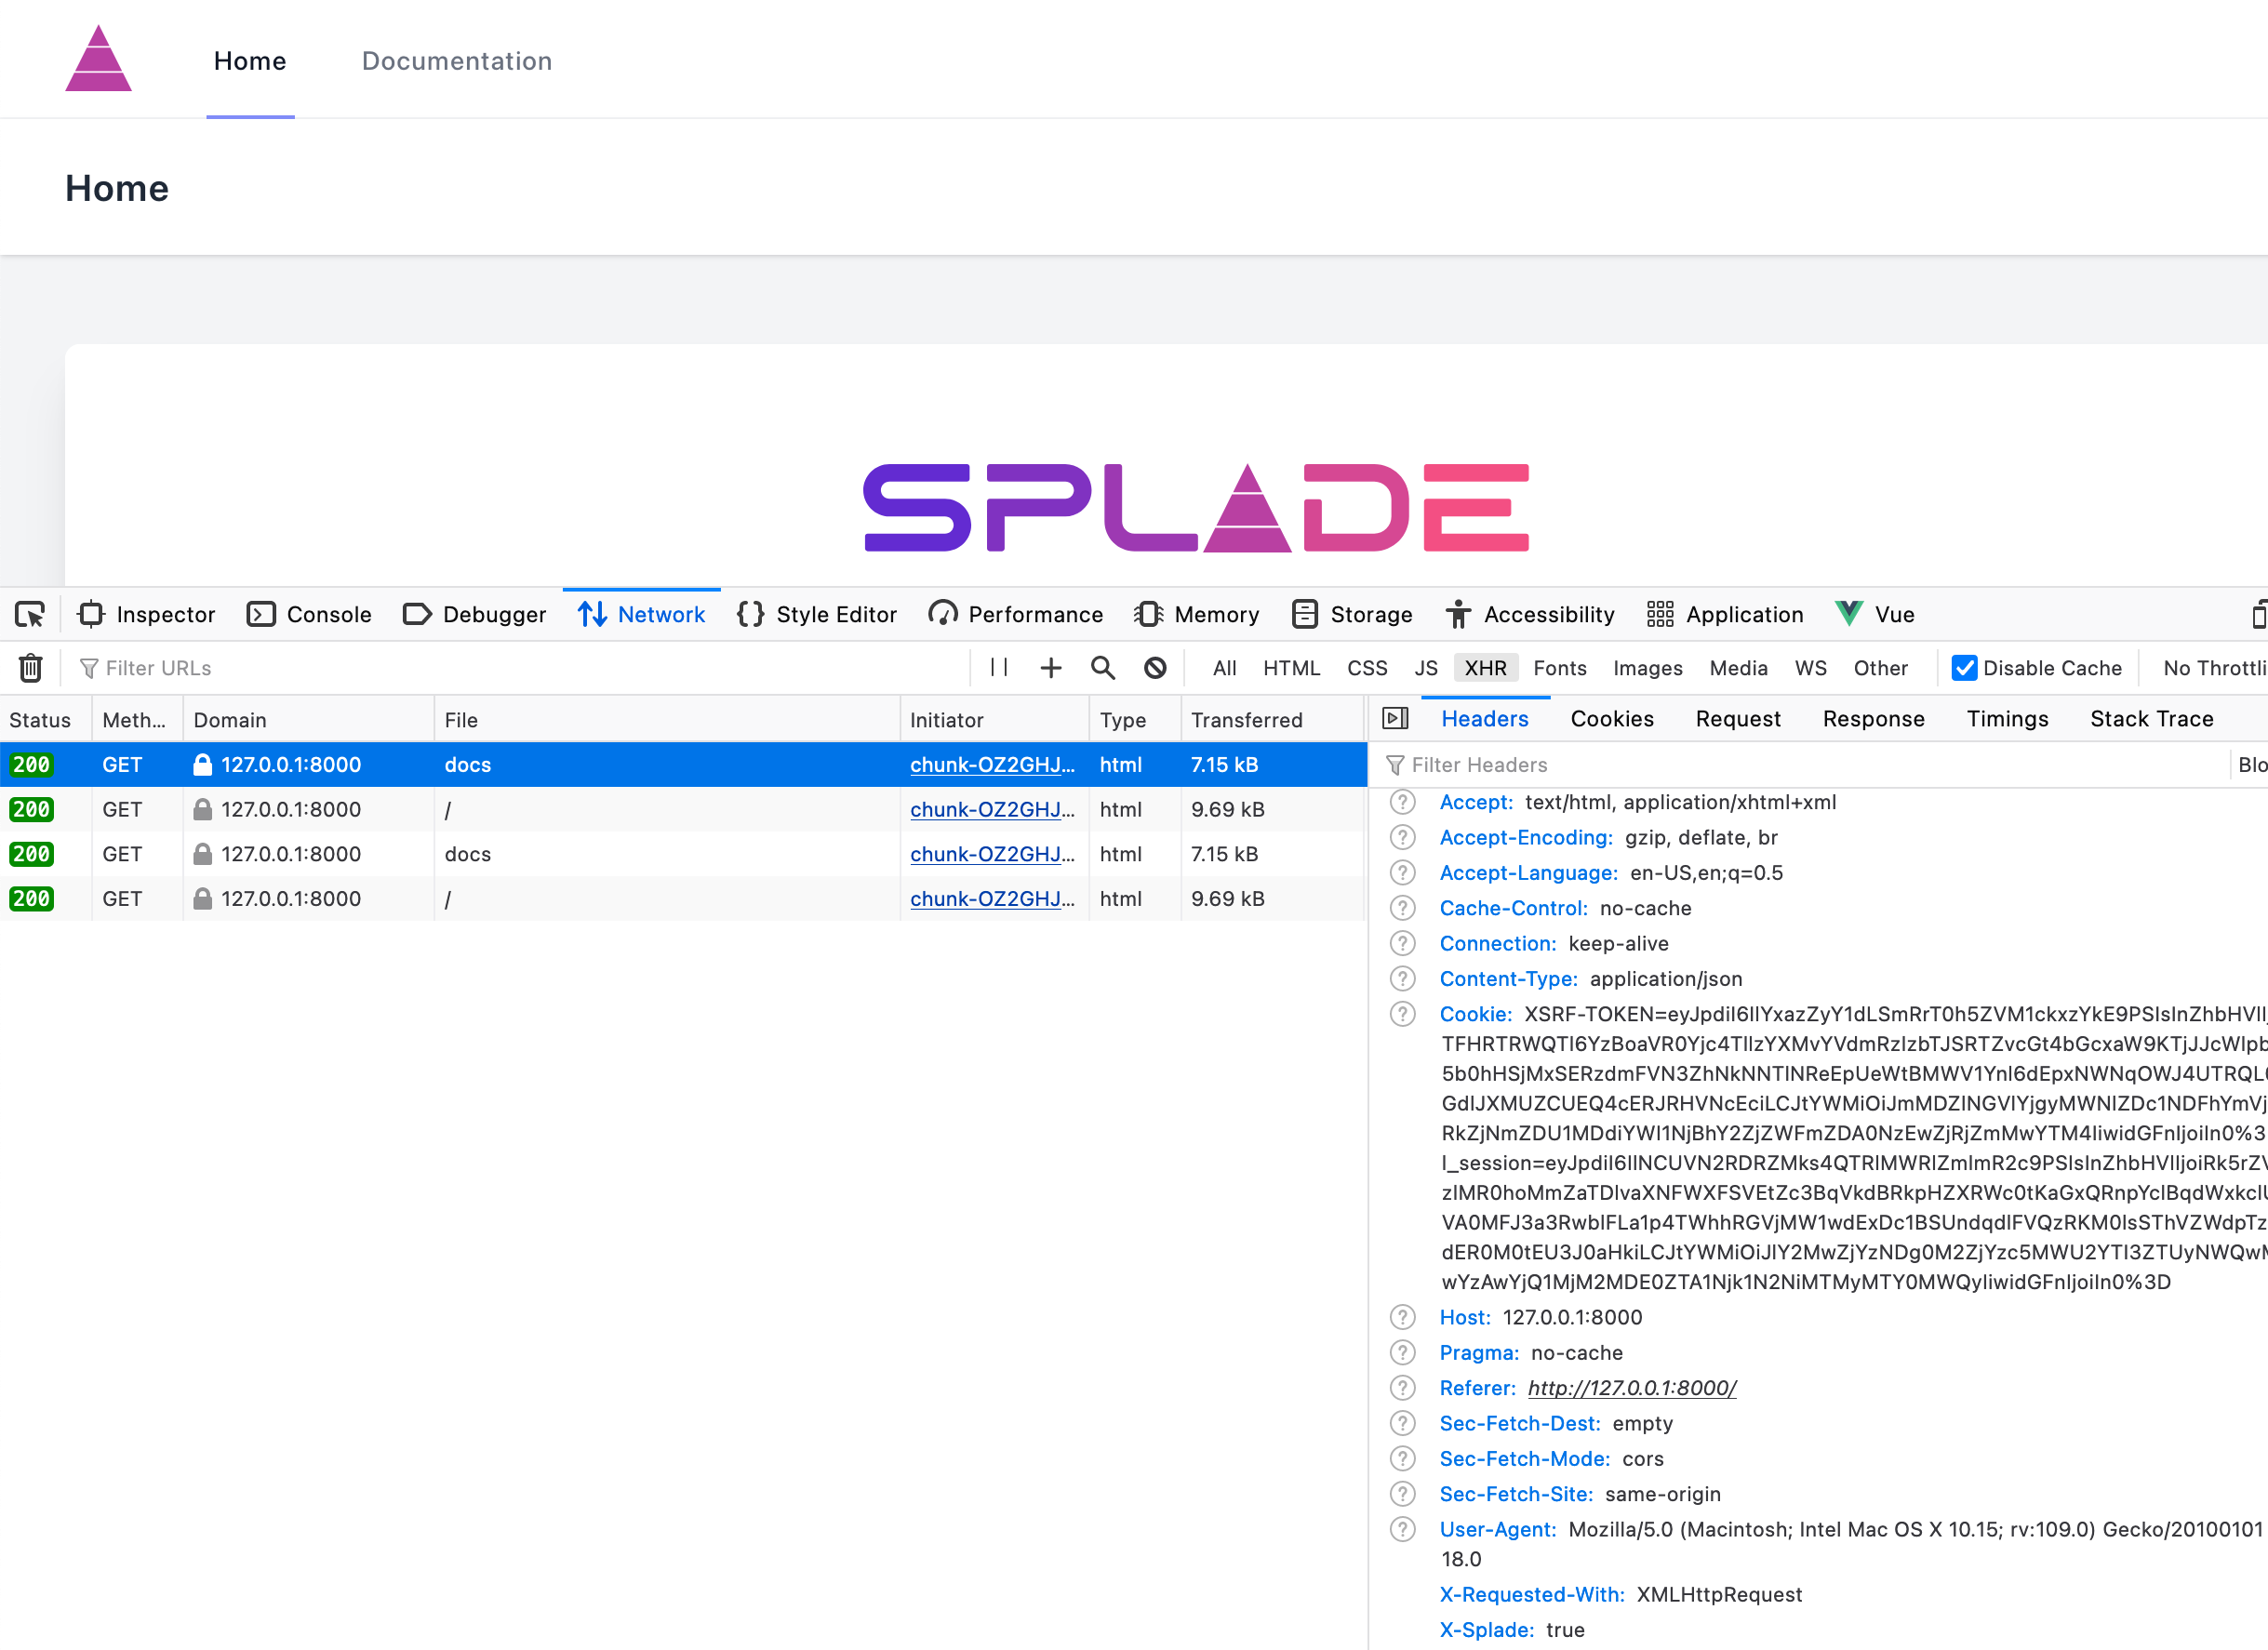Open the Documentation nav link
The width and height of the screenshot is (2268, 1650).
pyautogui.click(x=456, y=61)
